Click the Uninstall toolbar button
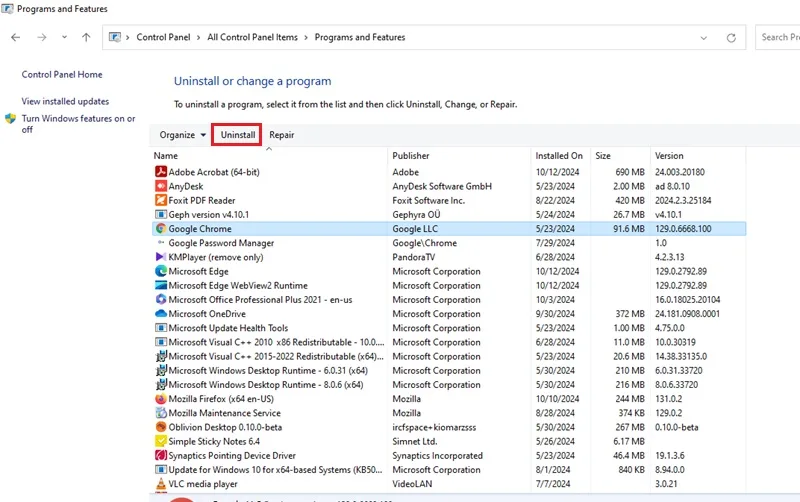The height and width of the screenshot is (502, 800). 237,135
